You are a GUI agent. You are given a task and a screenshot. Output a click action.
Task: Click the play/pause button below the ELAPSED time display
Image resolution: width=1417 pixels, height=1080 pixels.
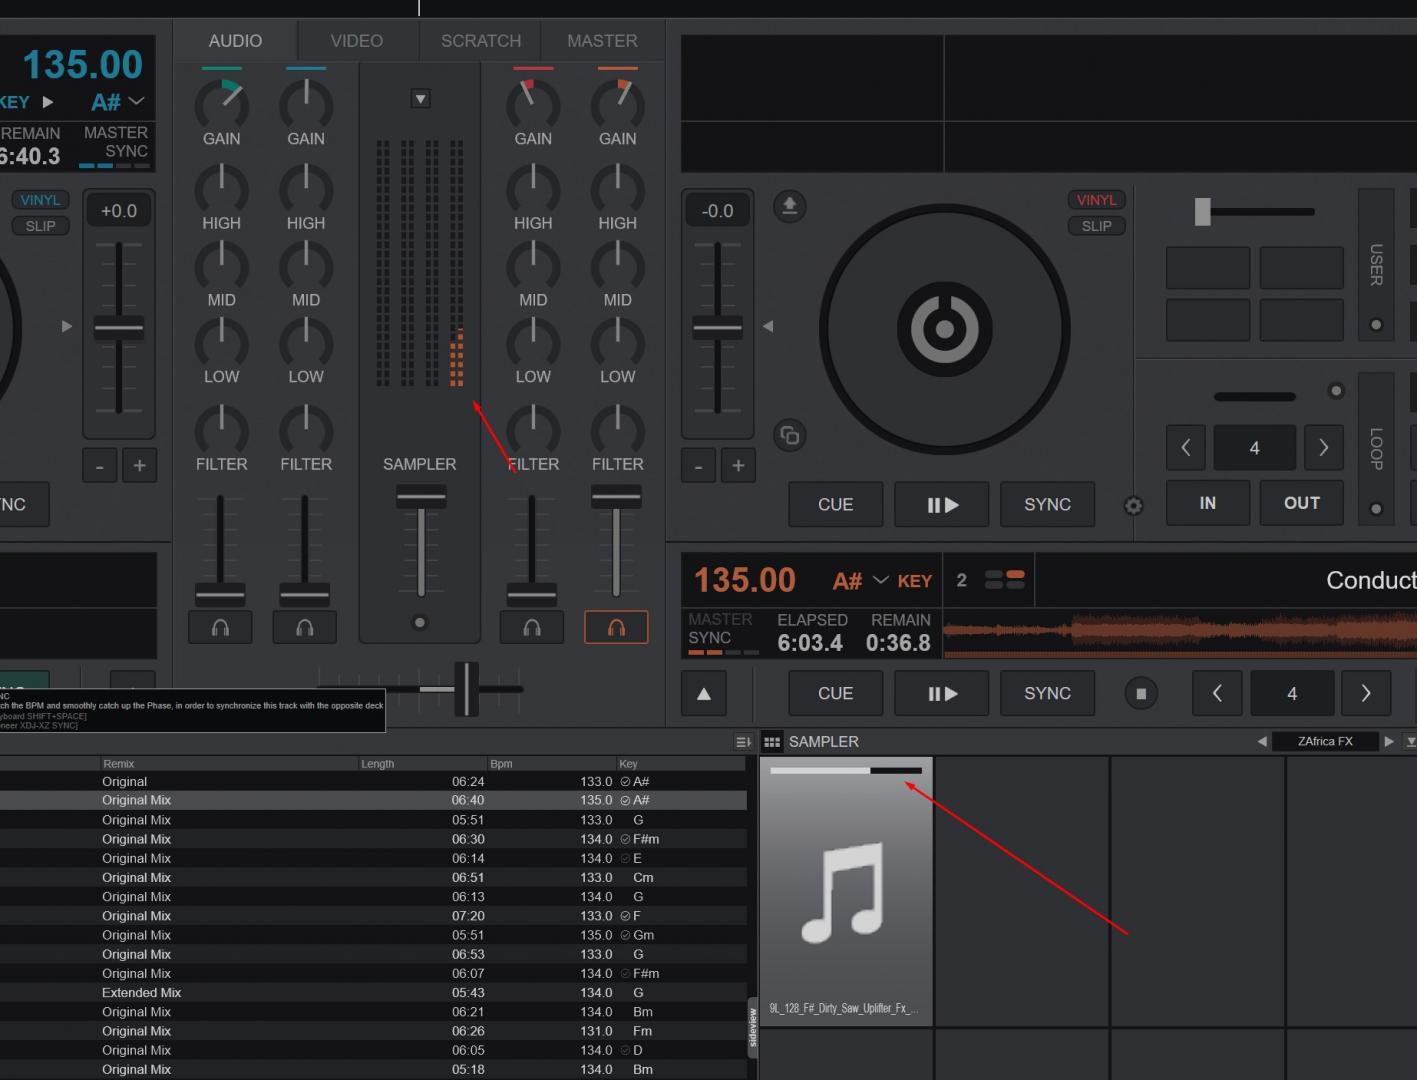tap(942, 693)
